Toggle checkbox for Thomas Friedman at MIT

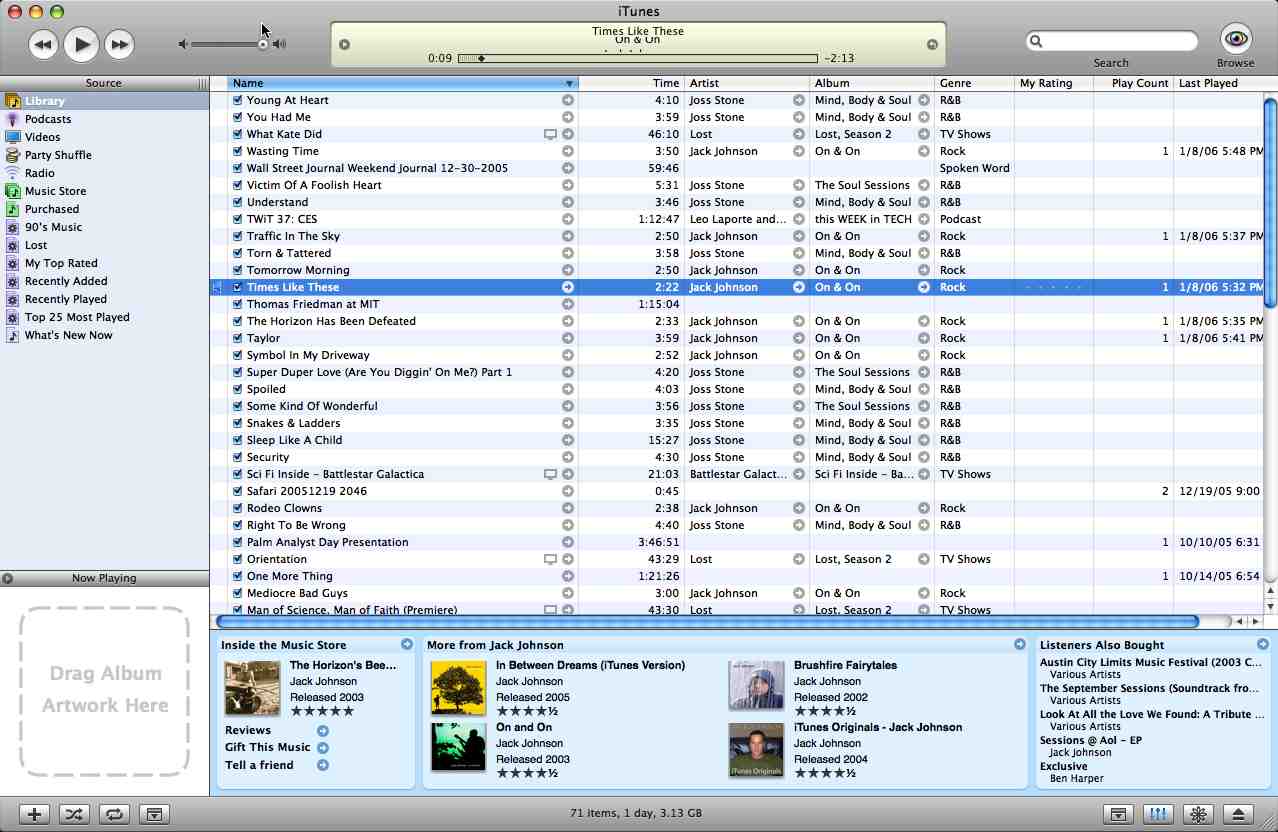pos(238,304)
